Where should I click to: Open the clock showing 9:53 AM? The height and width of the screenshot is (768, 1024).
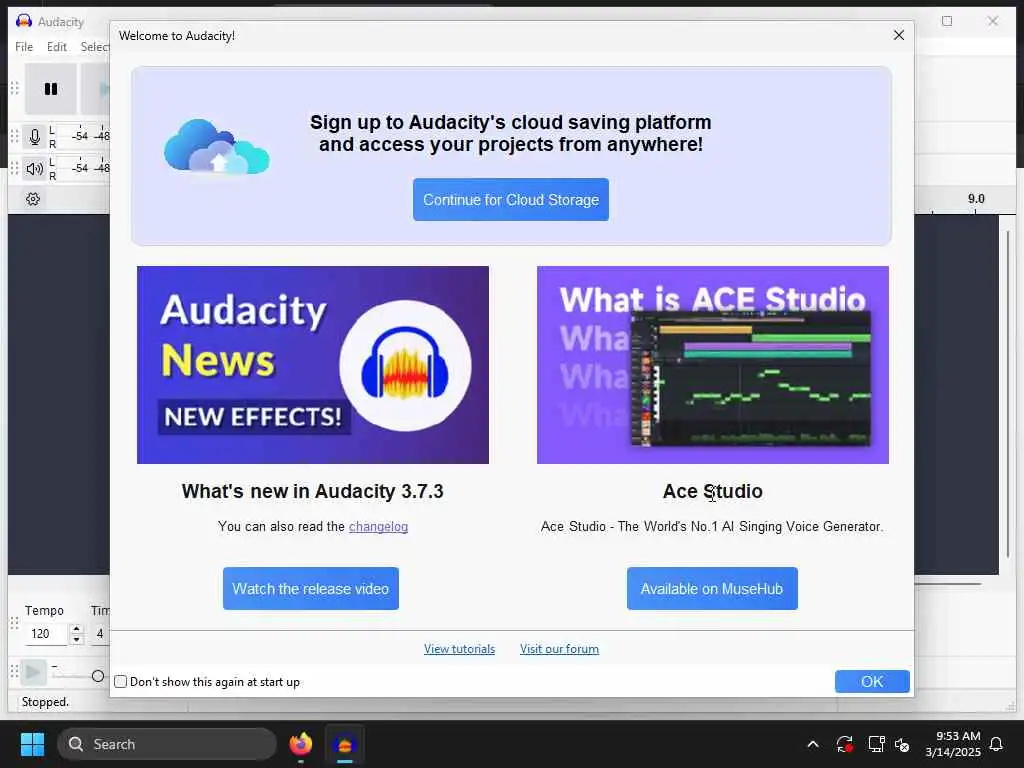(953, 744)
